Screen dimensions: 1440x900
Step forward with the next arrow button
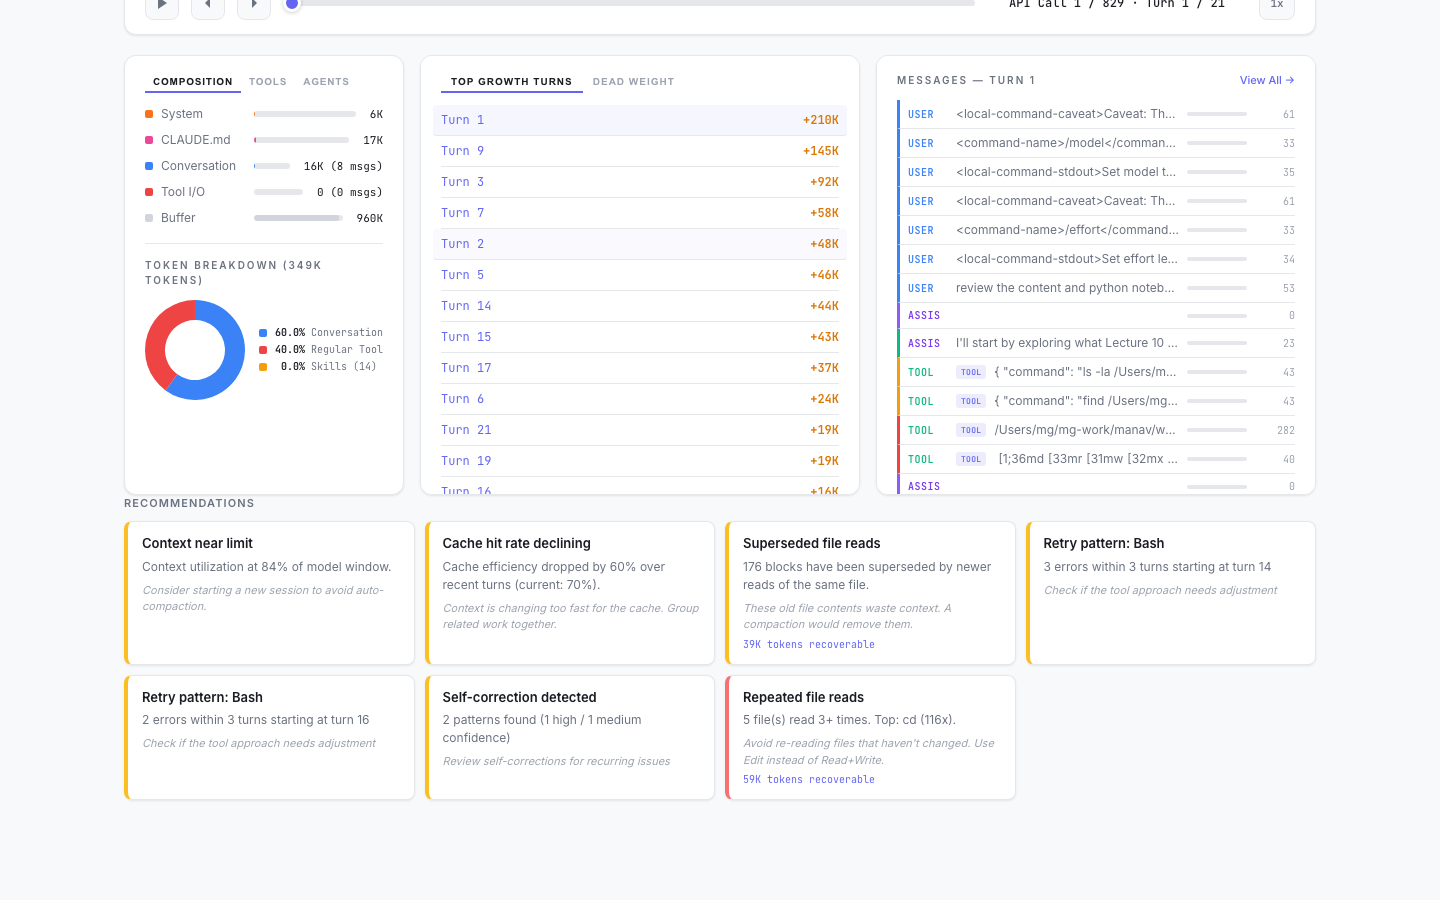(x=254, y=5)
